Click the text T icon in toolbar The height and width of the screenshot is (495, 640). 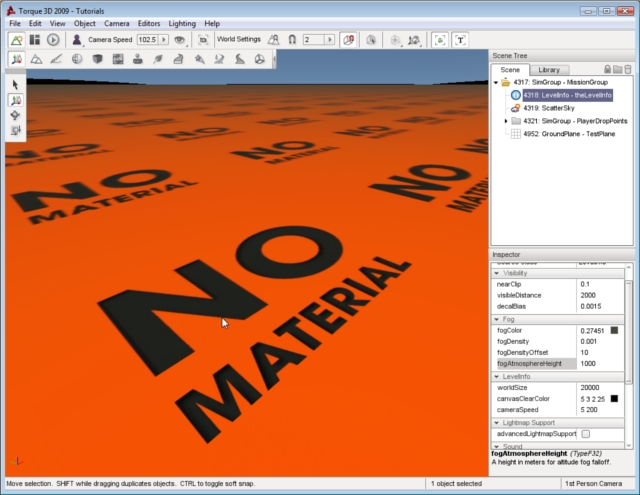[461, 40]
